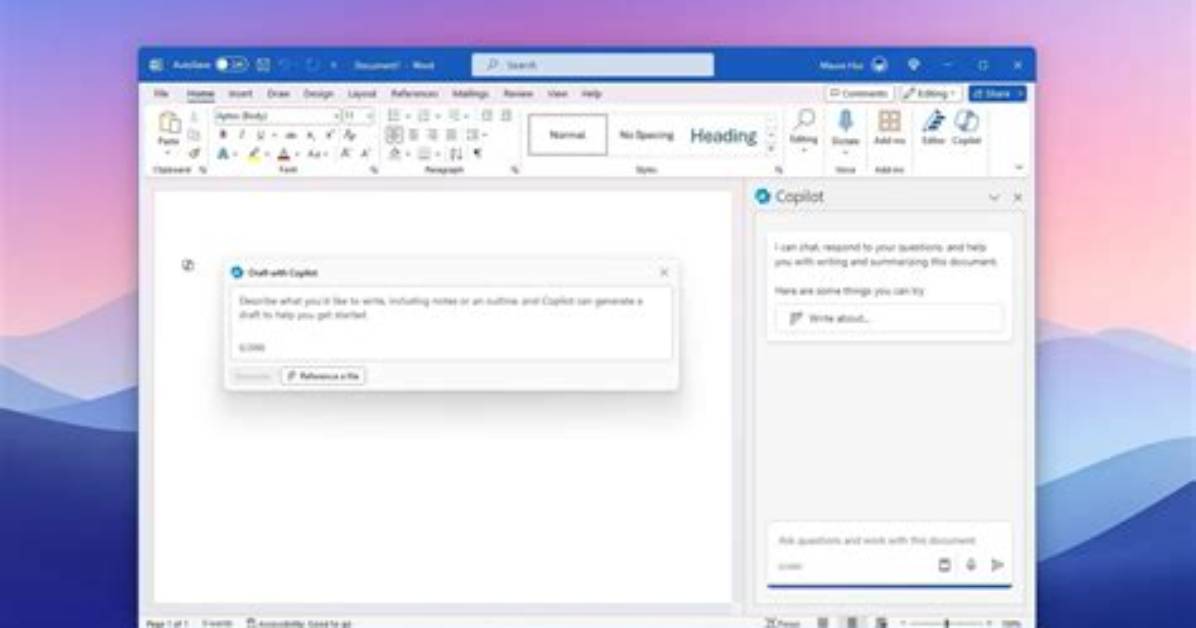Open the font name dropdown
Viewport: 1196px width, 628px height.
tap(336, 116)
